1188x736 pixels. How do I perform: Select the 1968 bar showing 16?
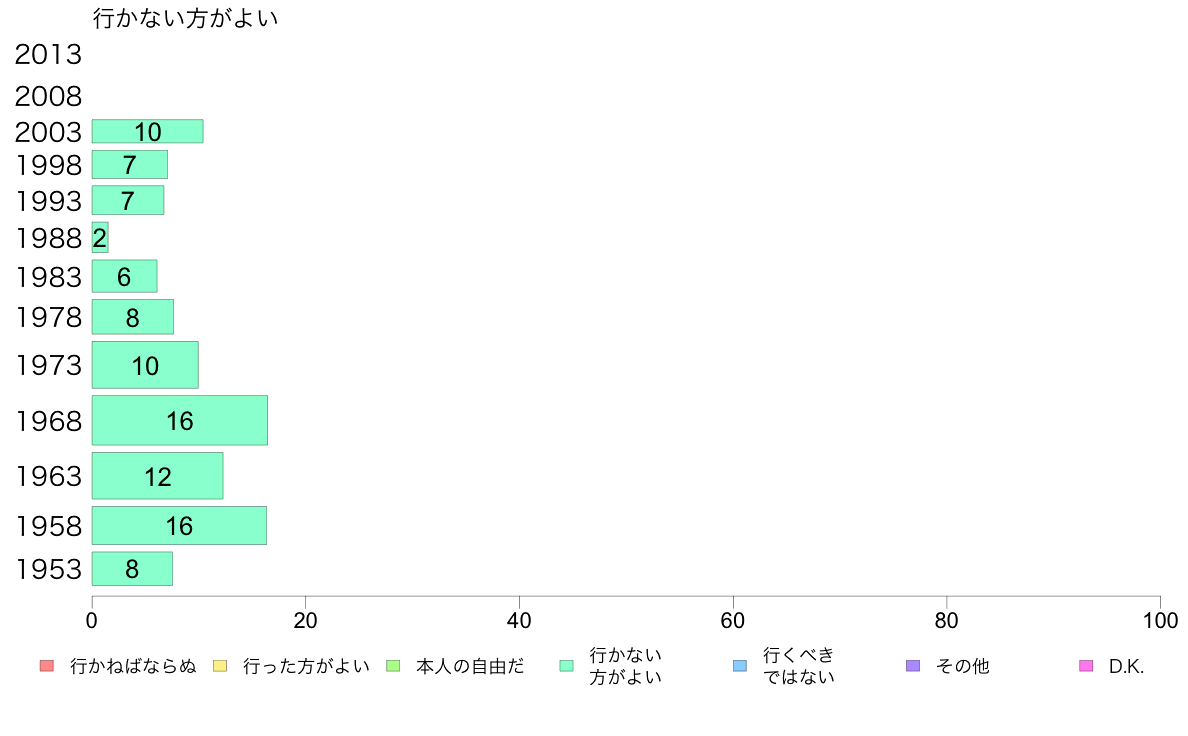click(x=180, y=420)
